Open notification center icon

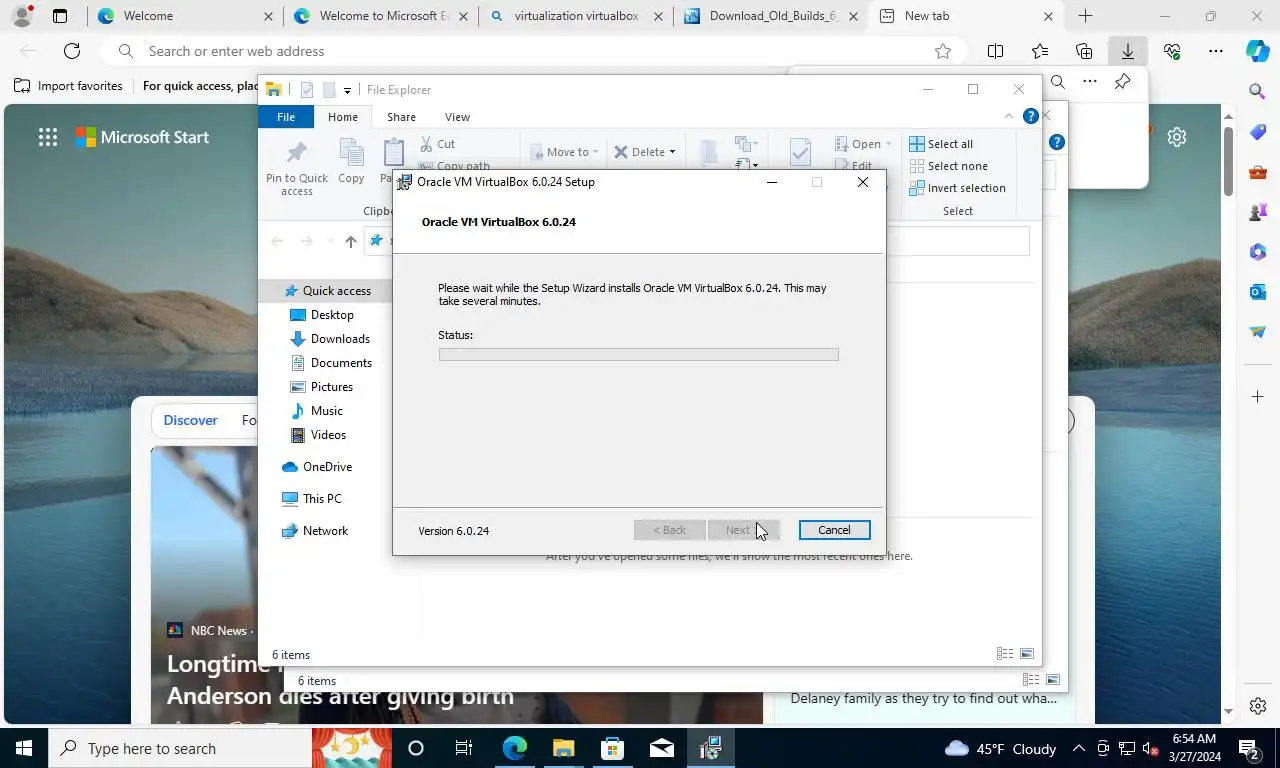point(1250,748)
